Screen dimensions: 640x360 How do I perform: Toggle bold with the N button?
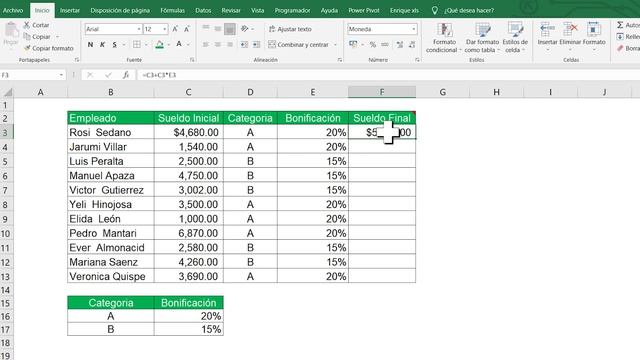coord(90,44)
